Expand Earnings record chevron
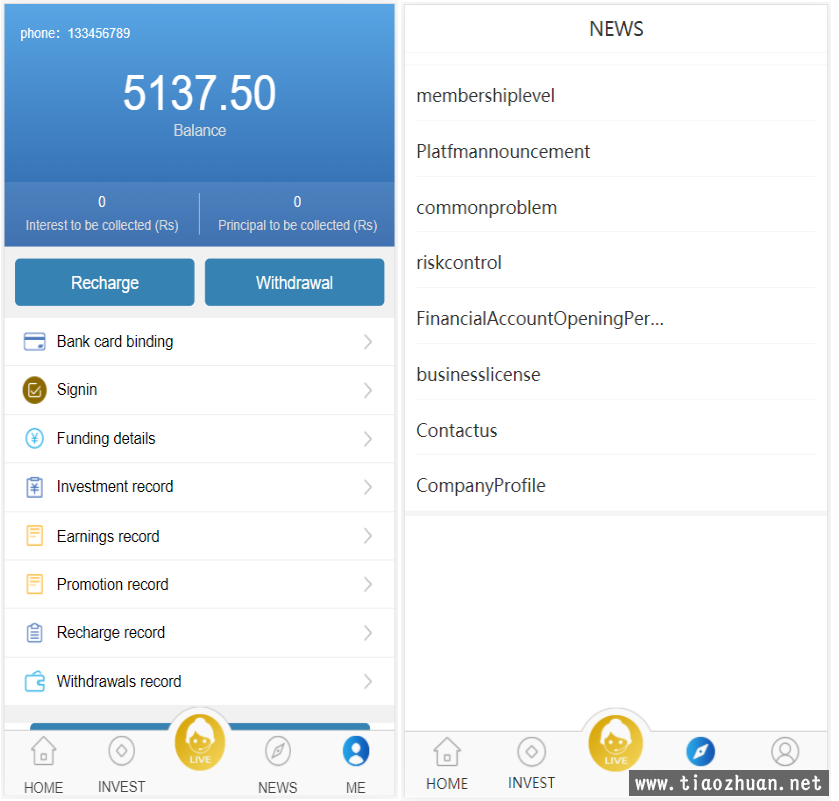839x801 pixels. point(368,536)
